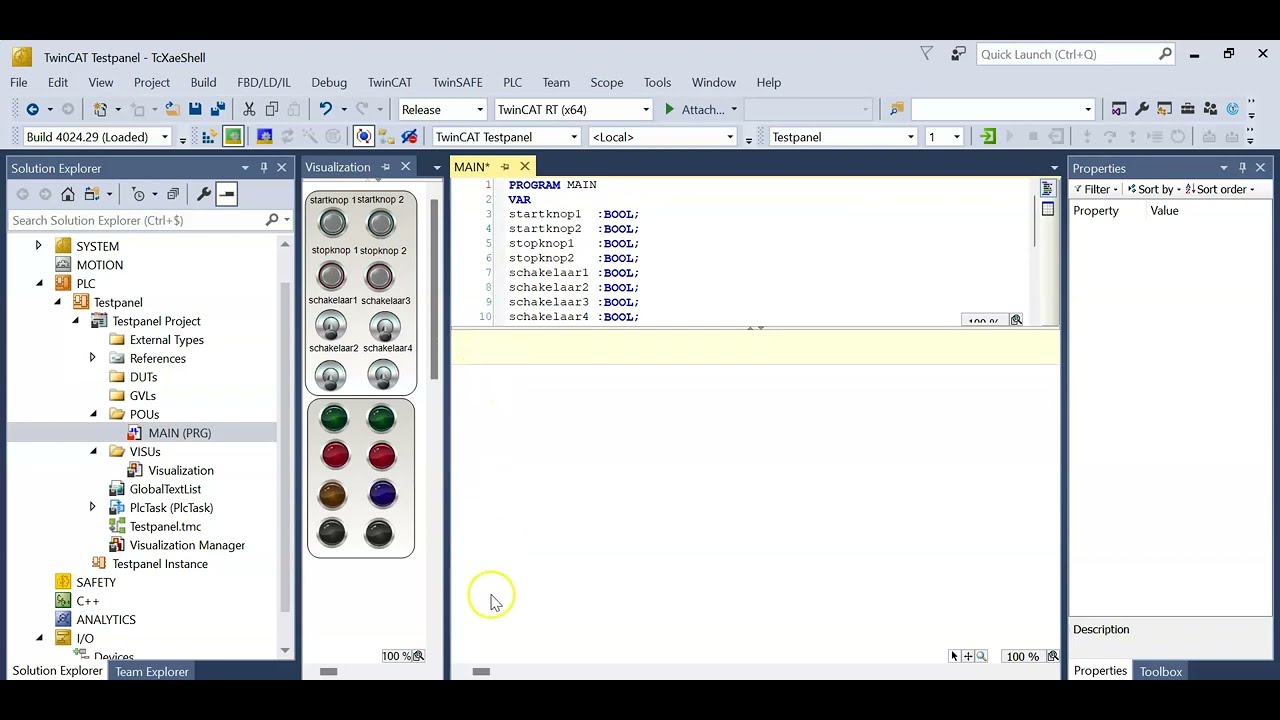Click the Solution Explorer vertical scrollbar

click(x=285, y=445)
